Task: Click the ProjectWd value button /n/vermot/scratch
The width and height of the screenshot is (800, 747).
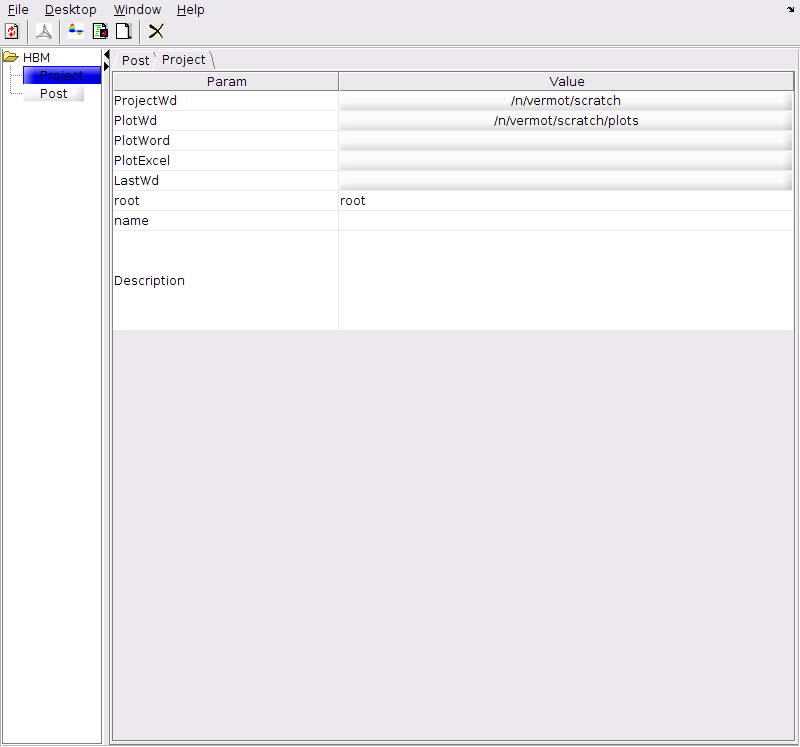Action: tap(565, 101)
